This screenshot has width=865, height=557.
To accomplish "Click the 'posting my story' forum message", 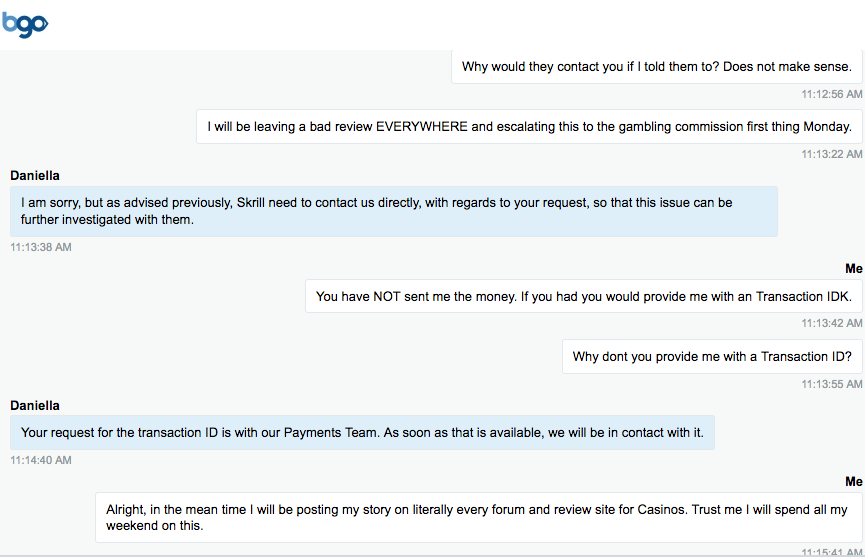I will point(479,517).
